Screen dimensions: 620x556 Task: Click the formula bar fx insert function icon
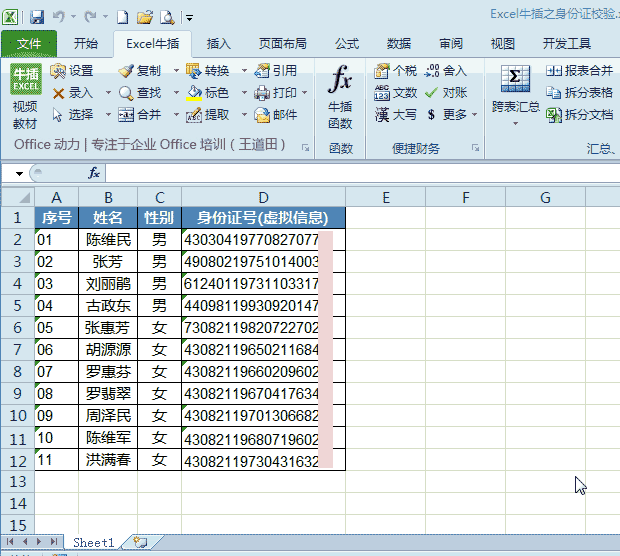point(94,173)
